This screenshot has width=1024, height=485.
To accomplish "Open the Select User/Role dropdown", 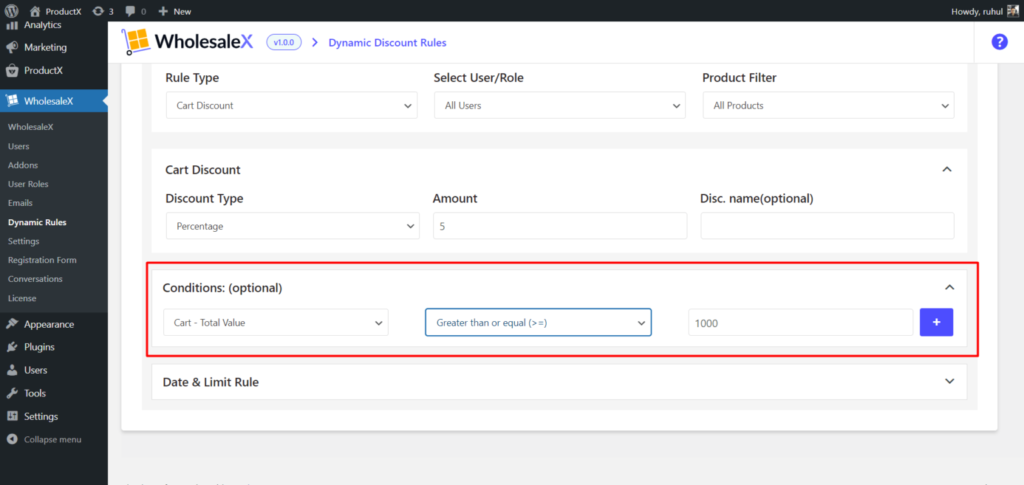I will pyautogui.click(x=560, y=105).
